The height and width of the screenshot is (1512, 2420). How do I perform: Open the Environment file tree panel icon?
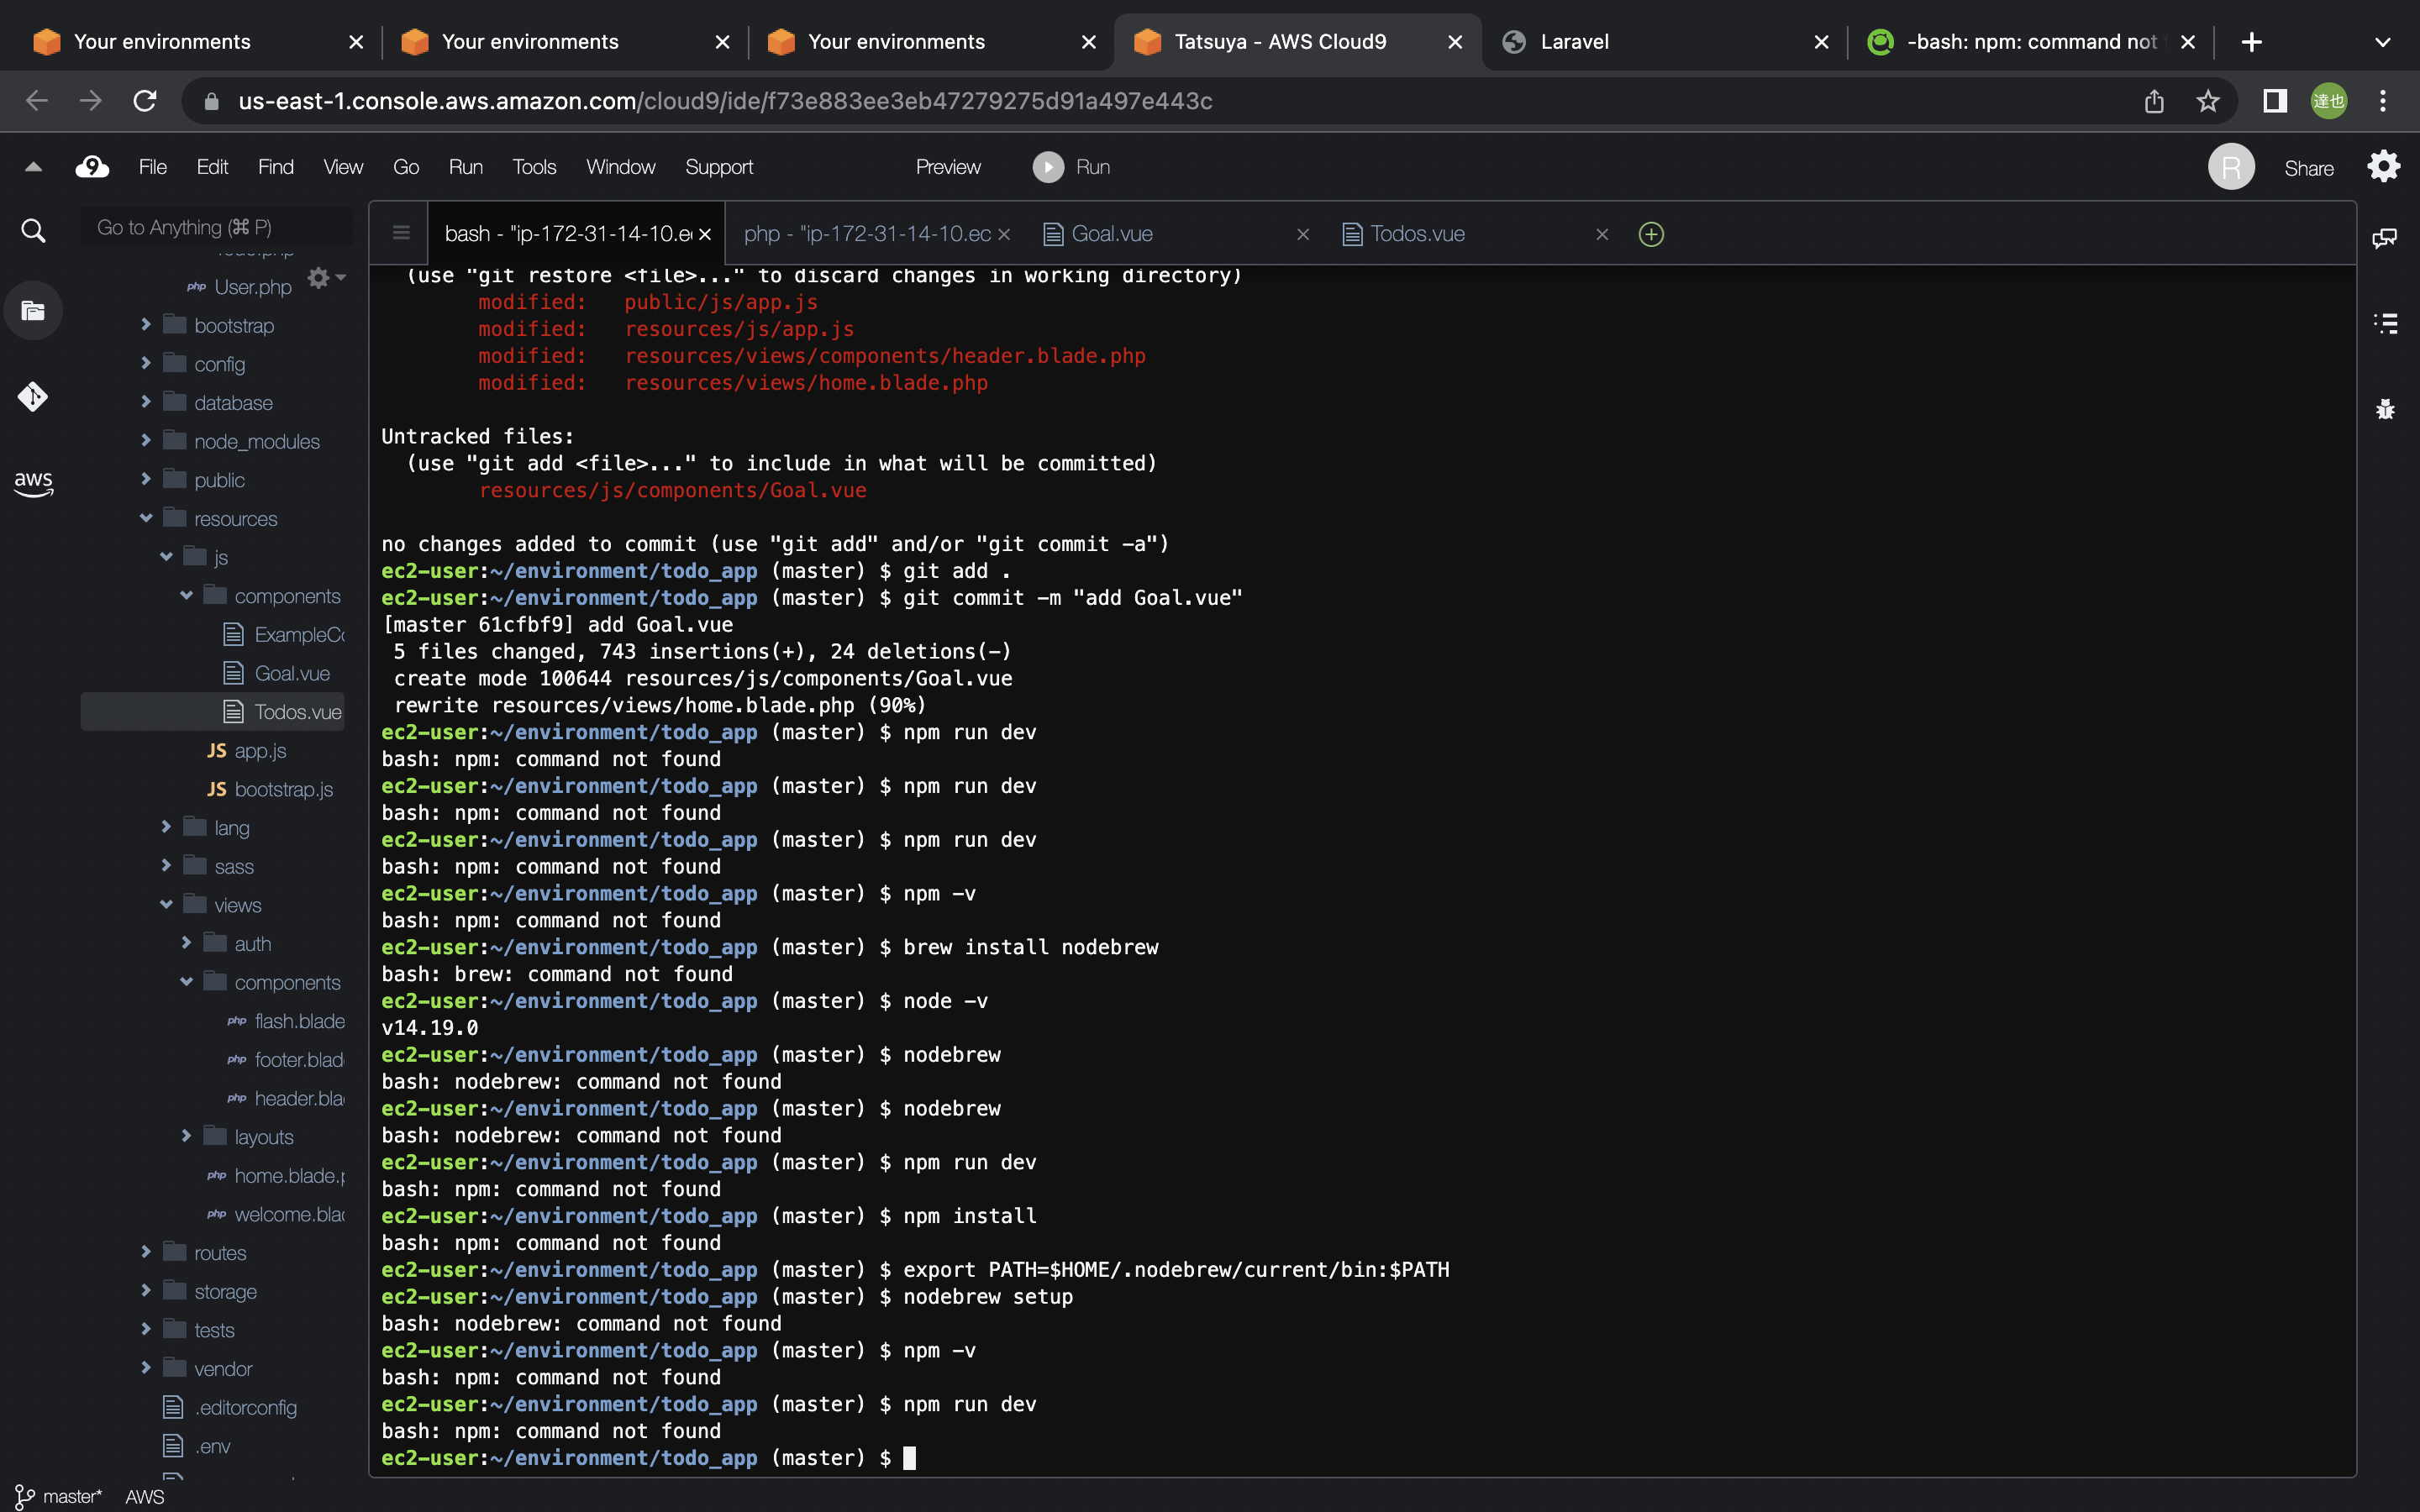[x=33, y=311]
